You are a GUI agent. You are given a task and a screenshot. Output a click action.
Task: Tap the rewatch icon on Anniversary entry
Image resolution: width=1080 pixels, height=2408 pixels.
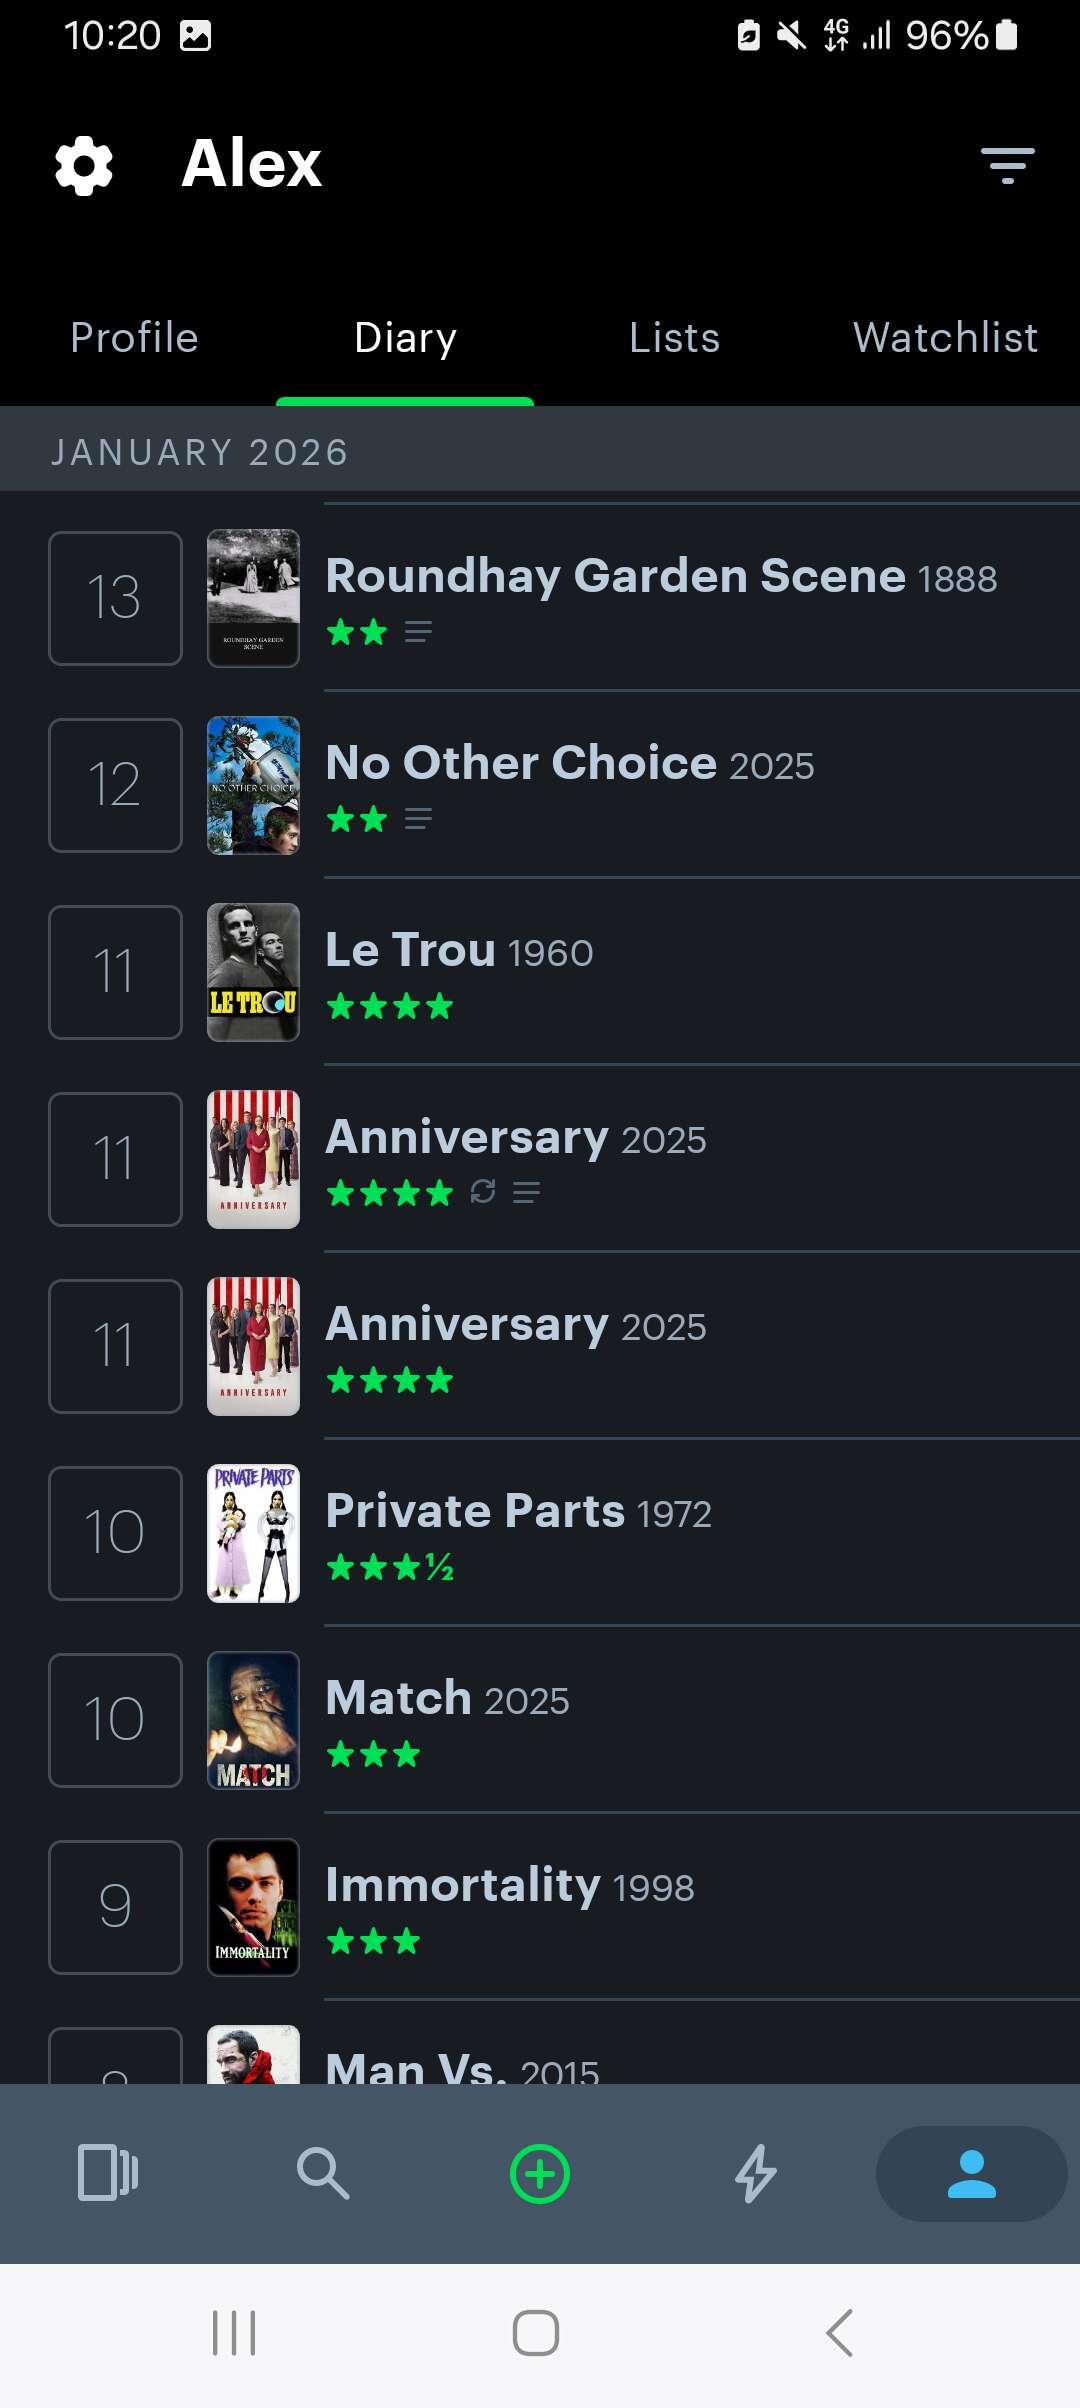(x=483, y=1192)
